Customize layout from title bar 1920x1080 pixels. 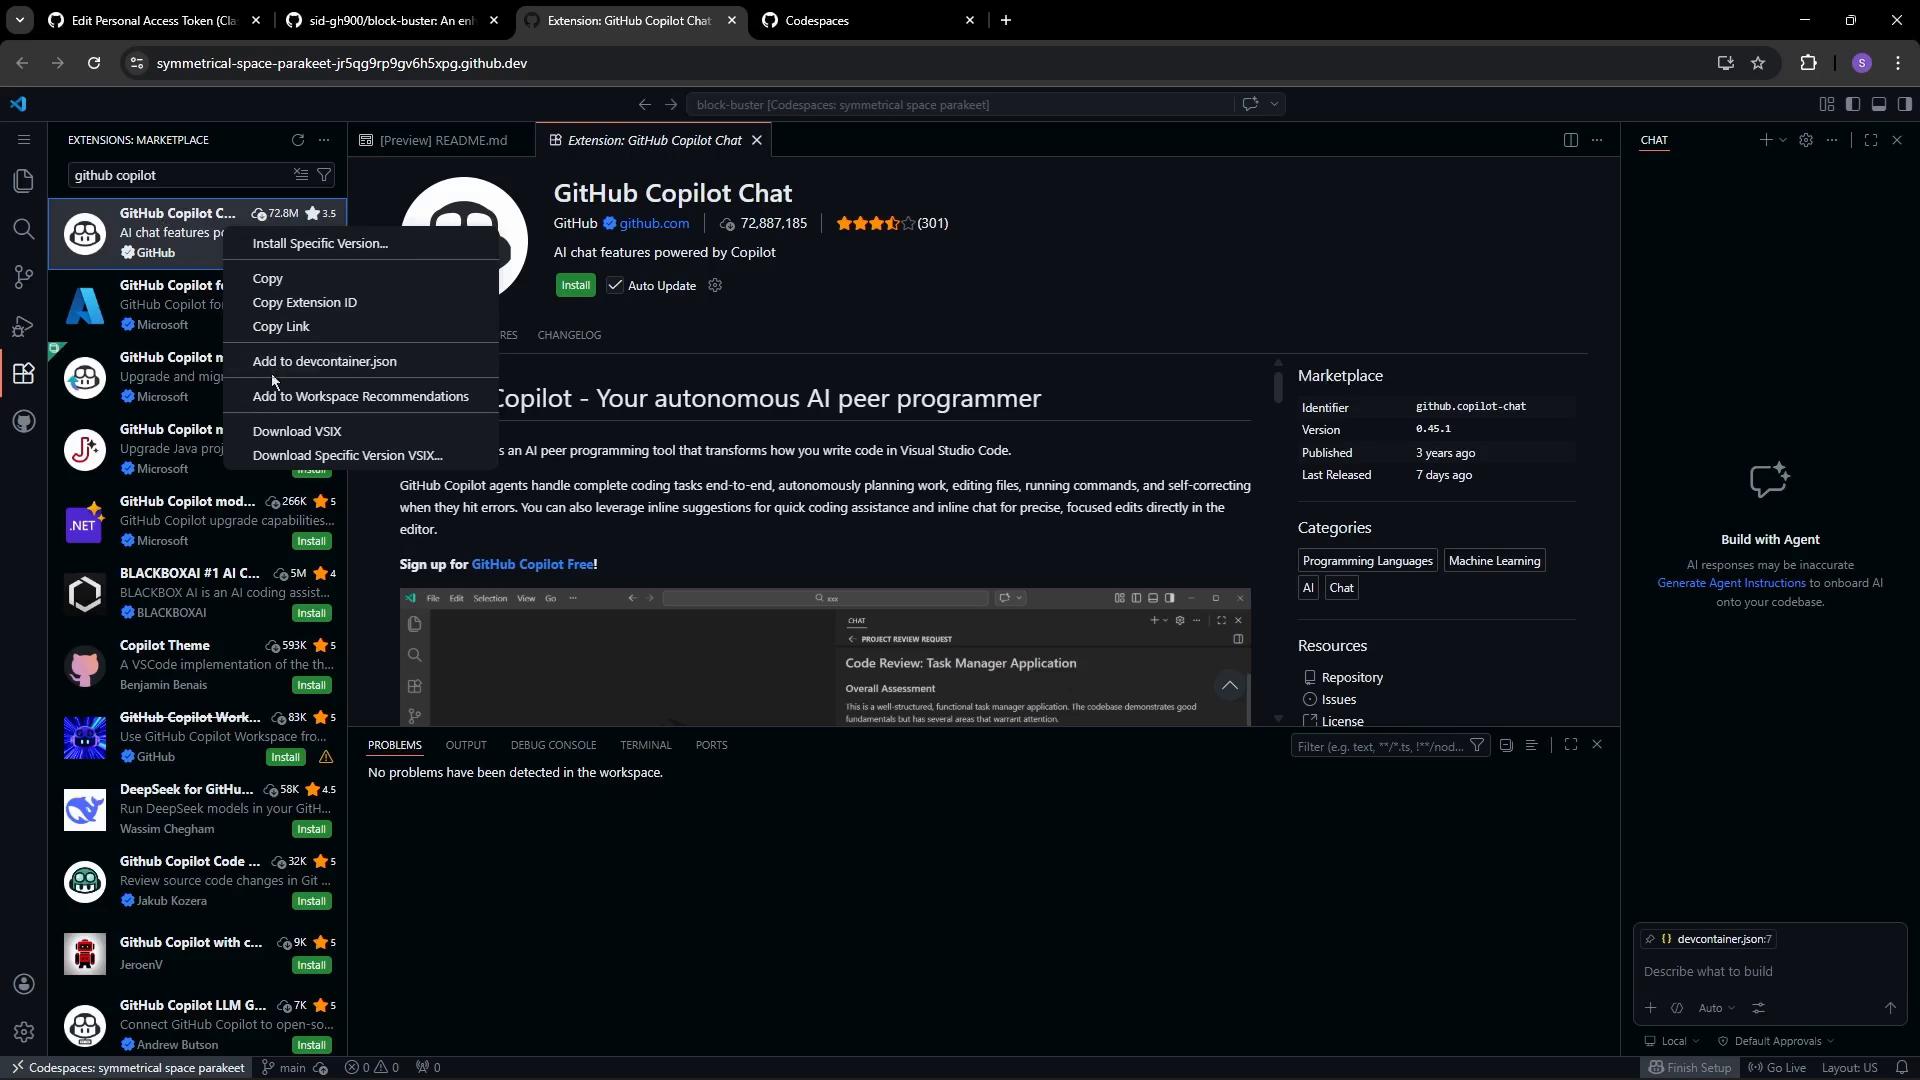coord(1826,104)
